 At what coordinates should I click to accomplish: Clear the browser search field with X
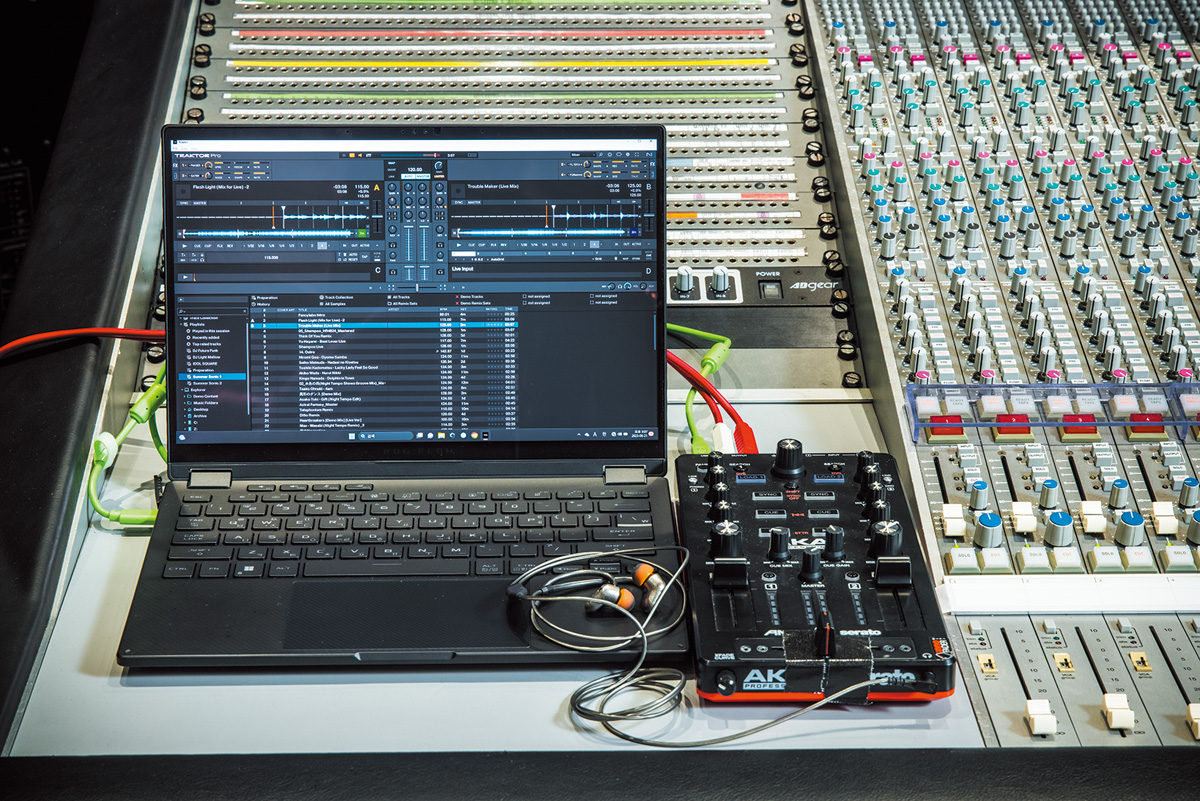pos(245,311)
